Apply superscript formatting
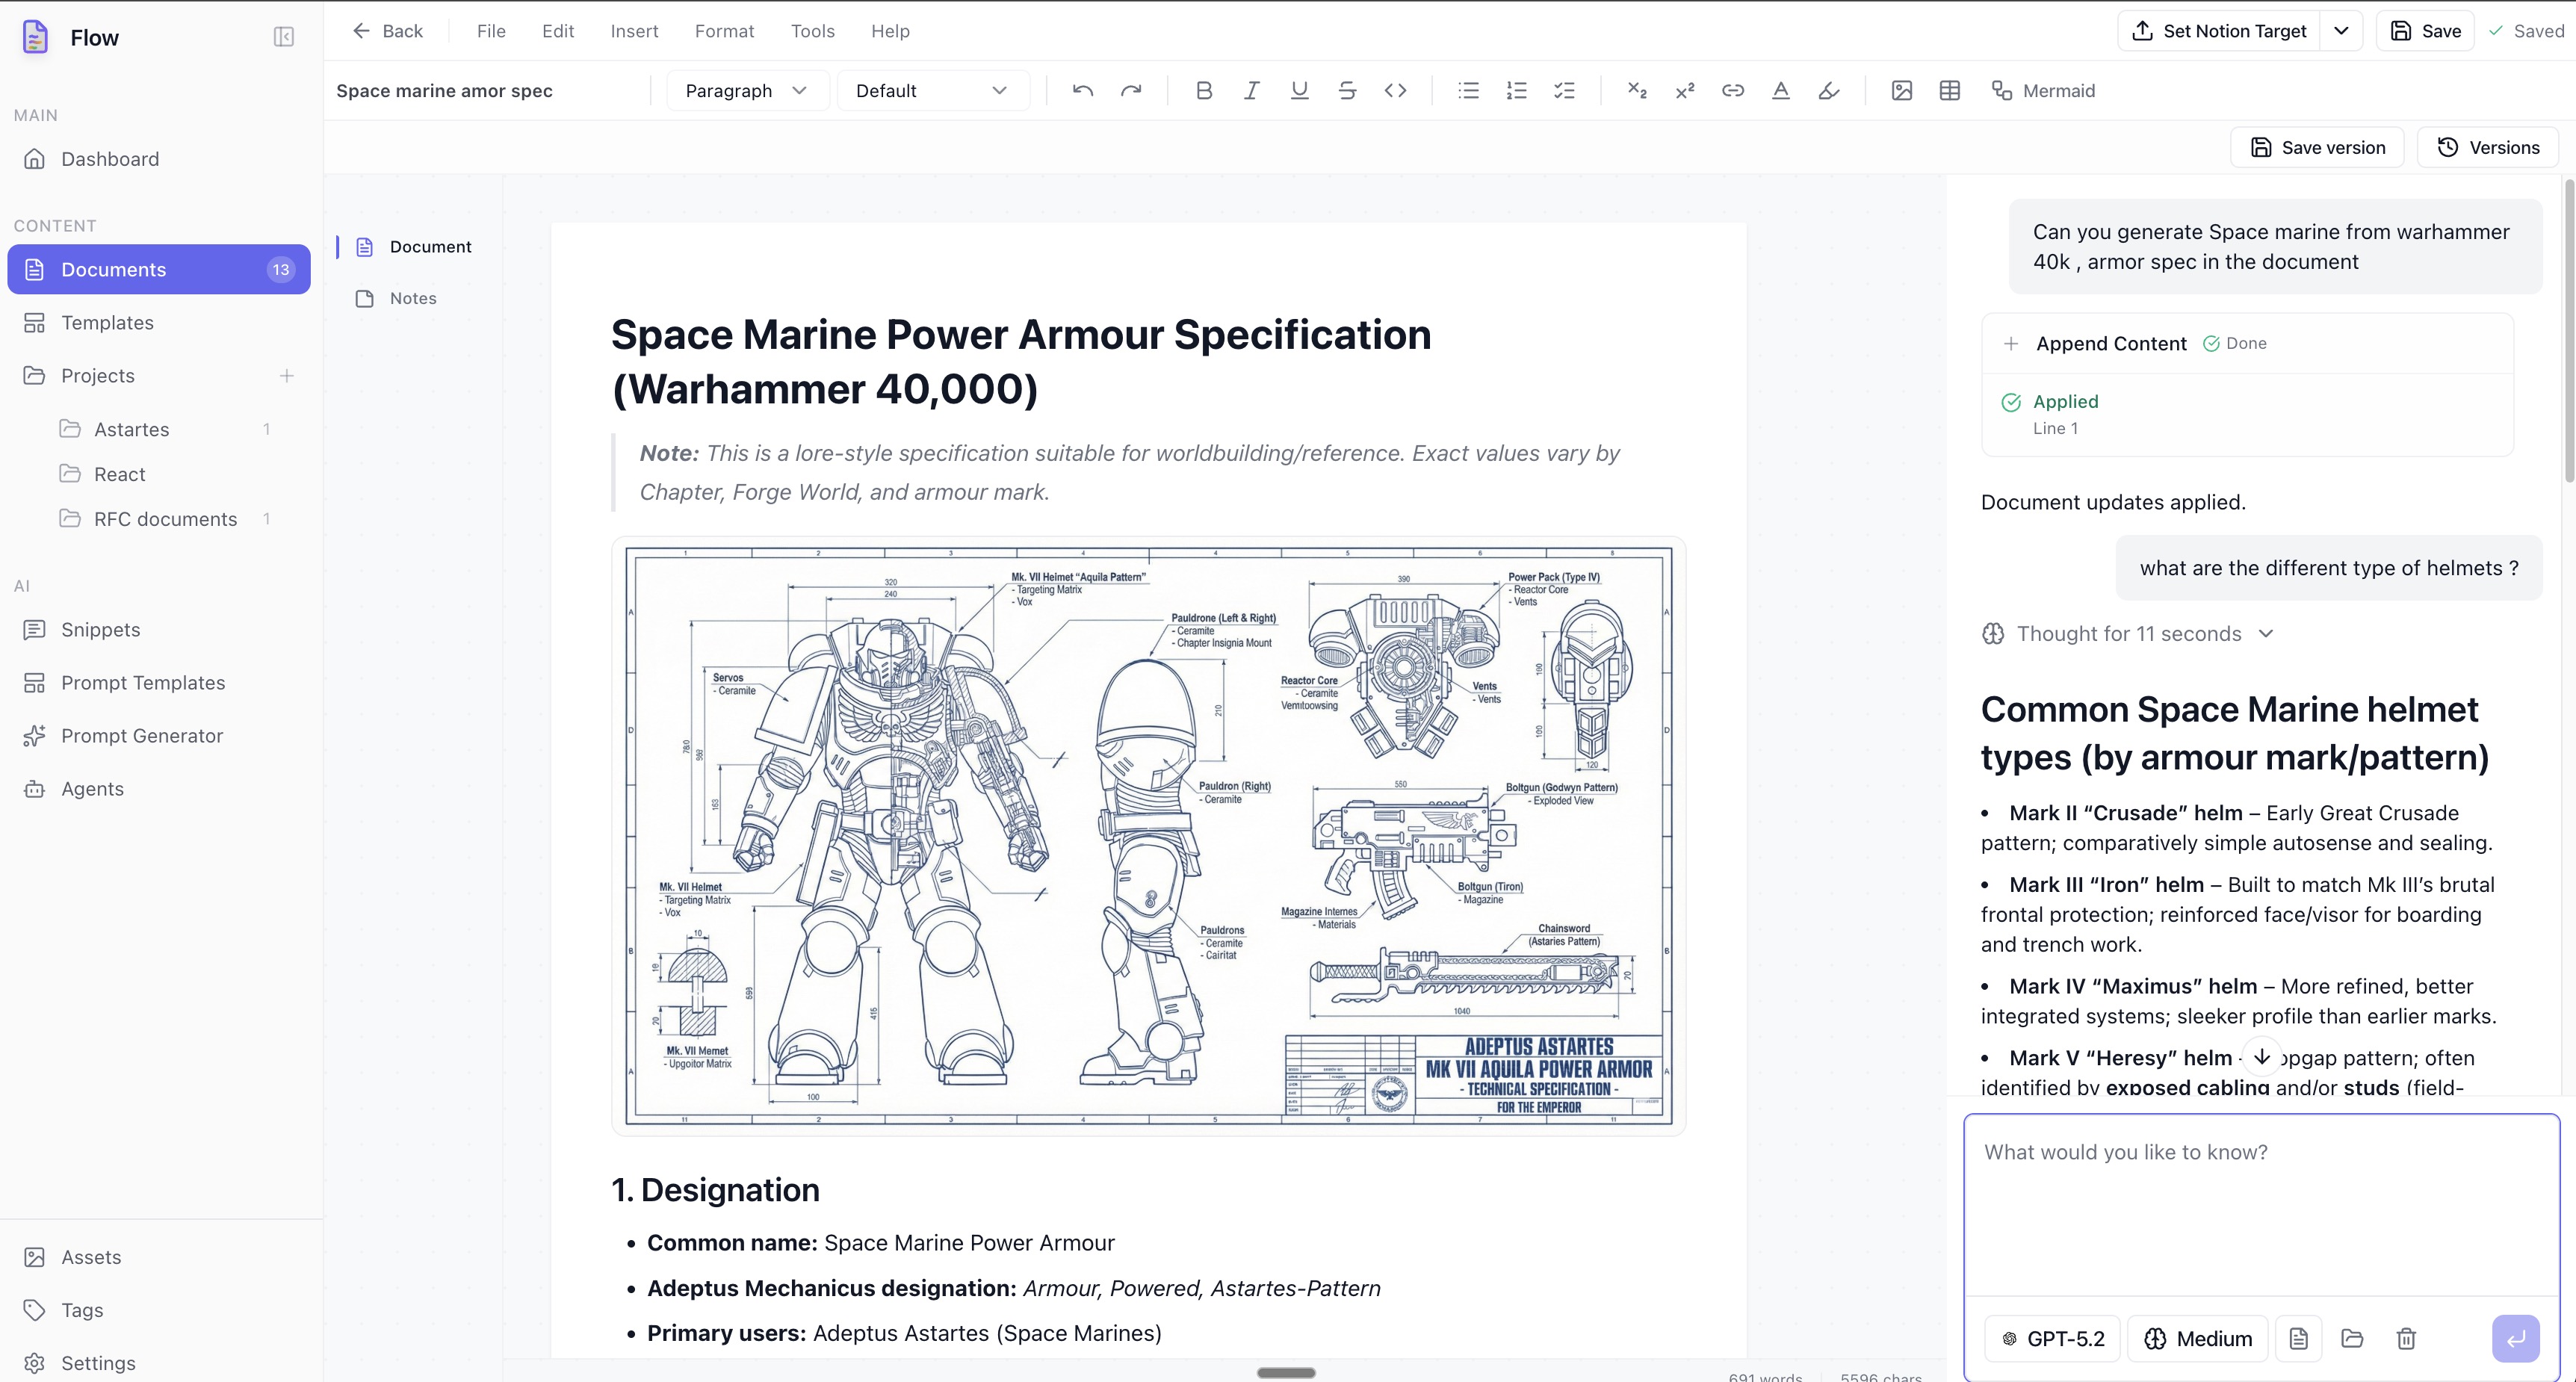 (1685, 91)
